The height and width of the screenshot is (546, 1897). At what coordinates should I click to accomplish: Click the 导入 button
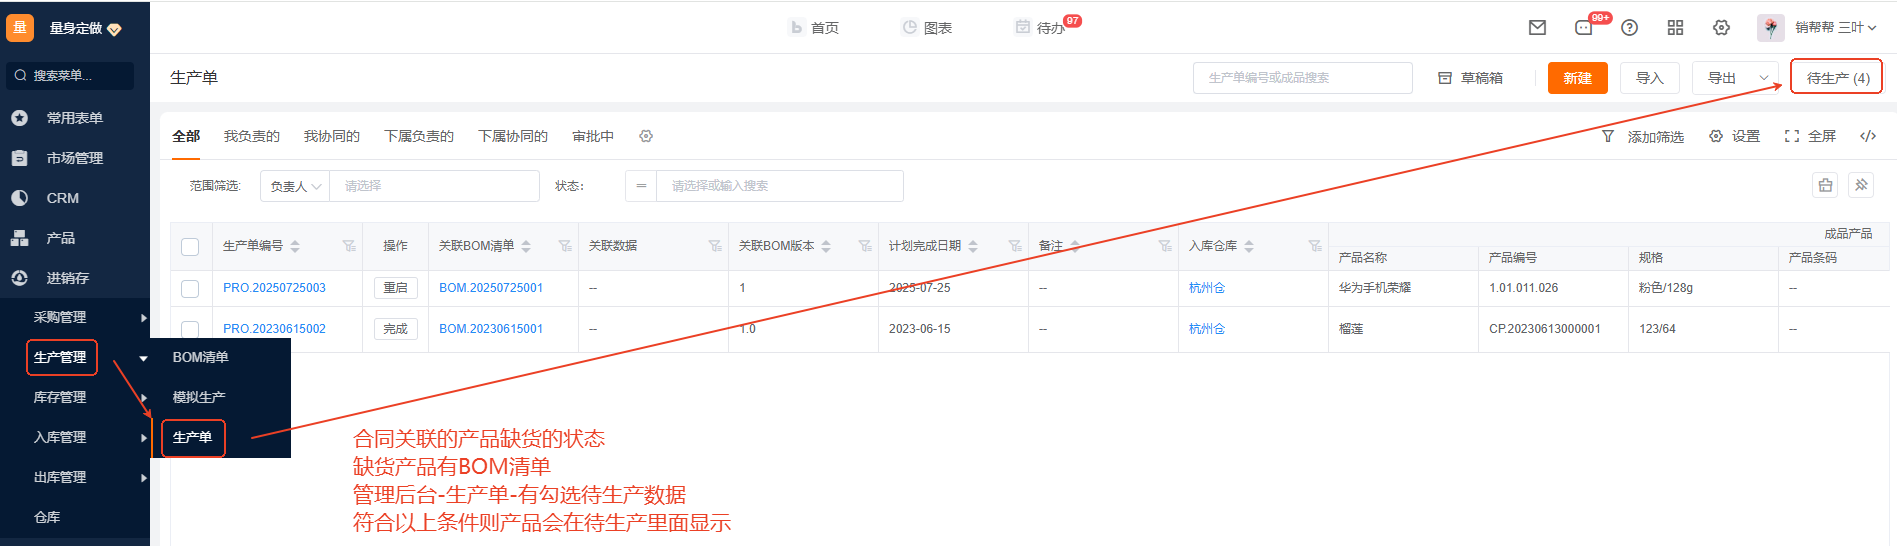tap(1650, 78)
